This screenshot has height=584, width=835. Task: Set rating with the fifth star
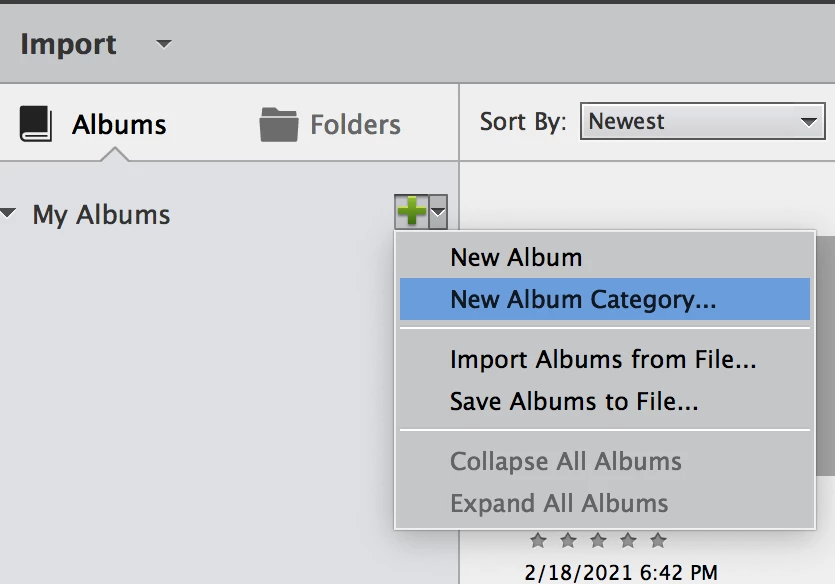coord(658,541)
